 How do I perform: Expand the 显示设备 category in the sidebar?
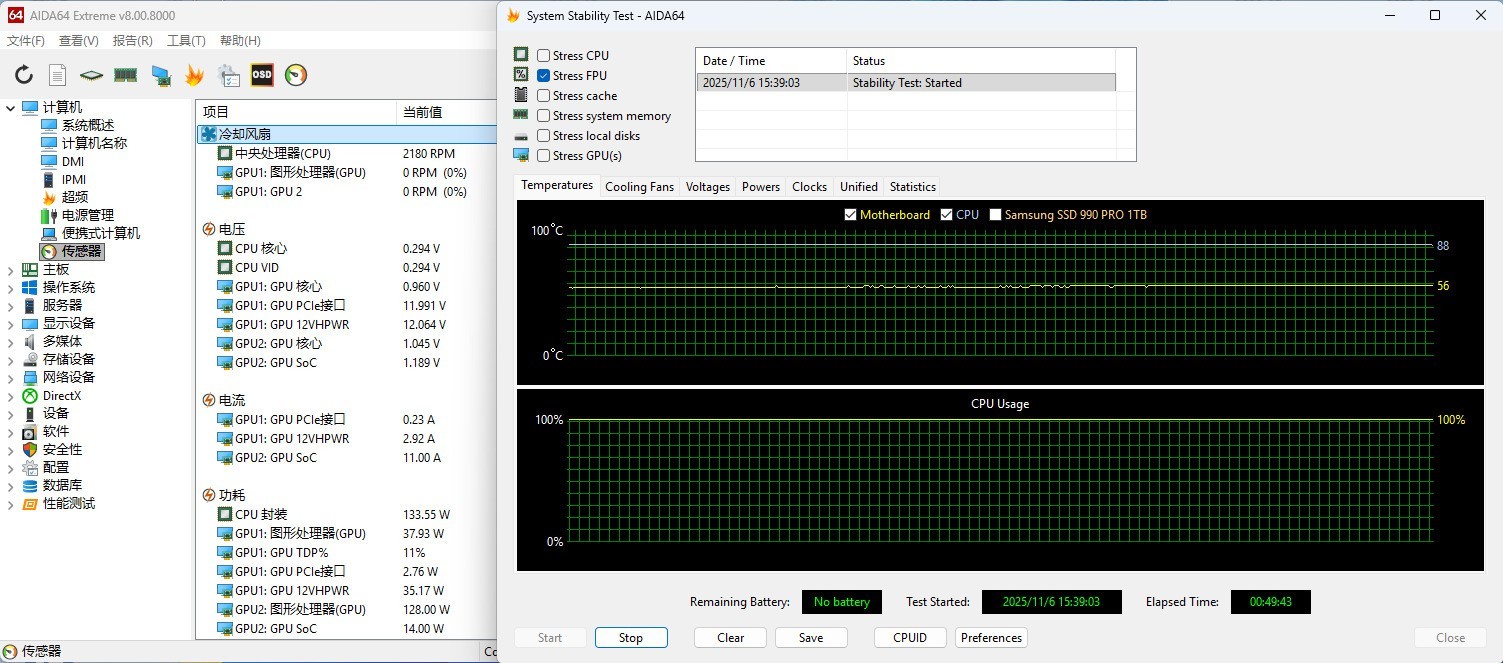tap(10, 323)
